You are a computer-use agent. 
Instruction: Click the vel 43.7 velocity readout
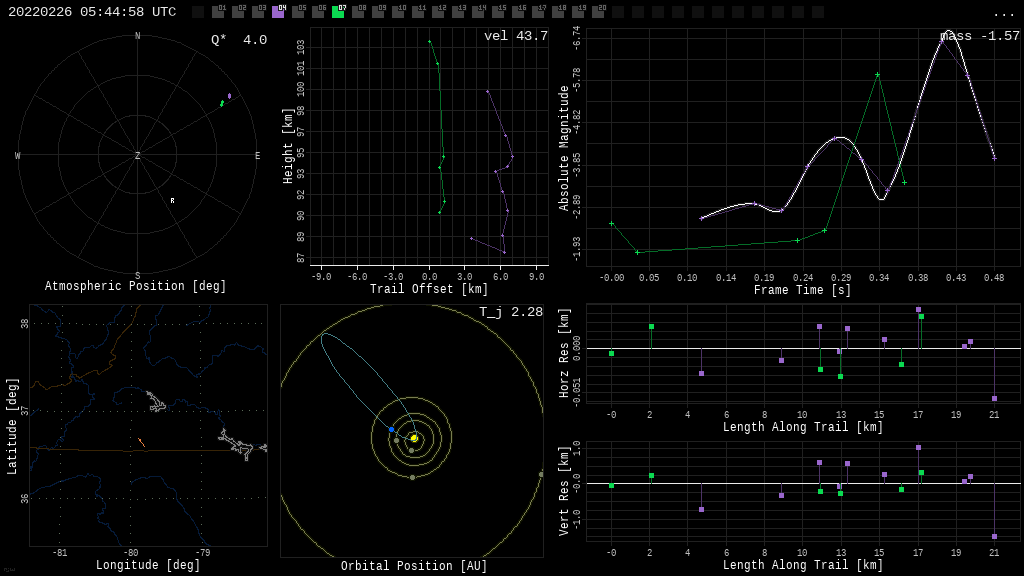coord(515,36)
